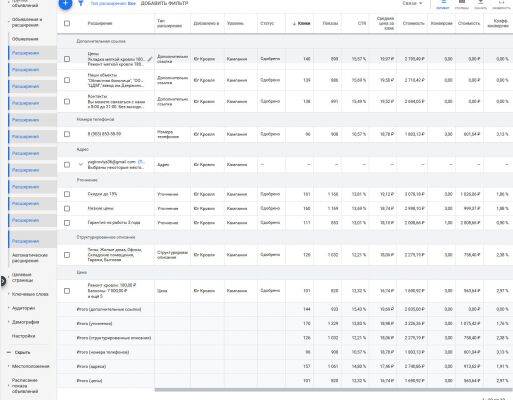Viewport: 513px width, 400px height.
Task: Click 'Низкие цены' callout text
Action: pos(100,208)
